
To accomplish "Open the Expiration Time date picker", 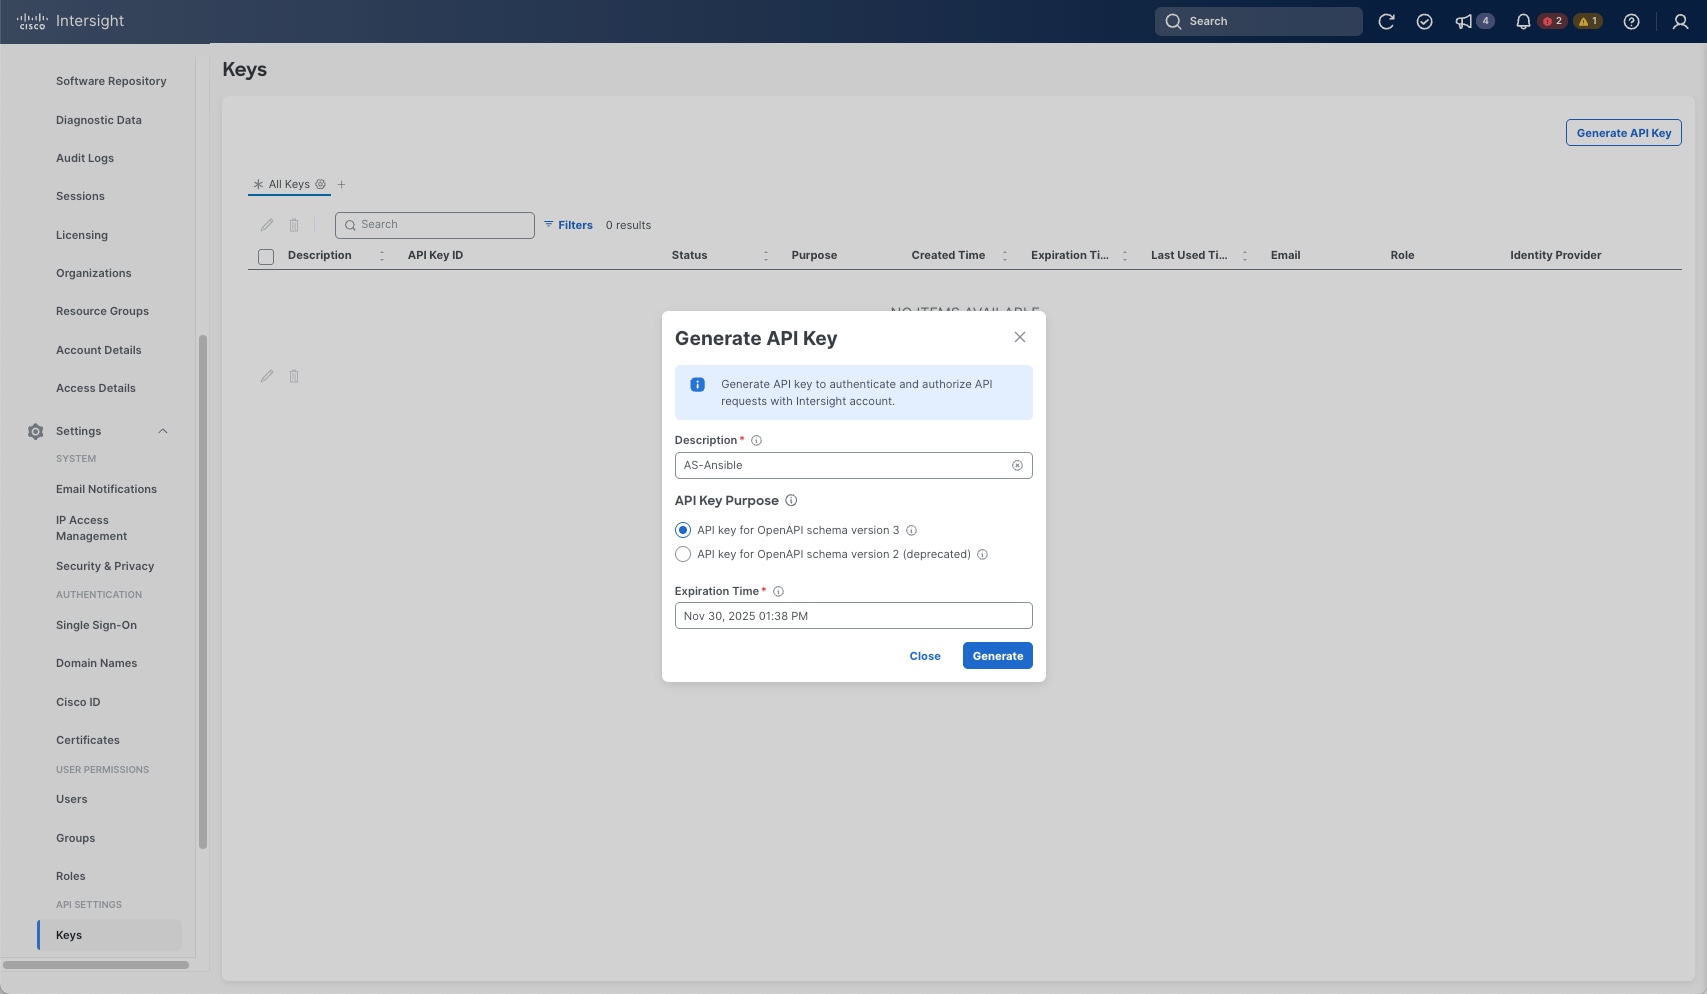I will 853,615.
